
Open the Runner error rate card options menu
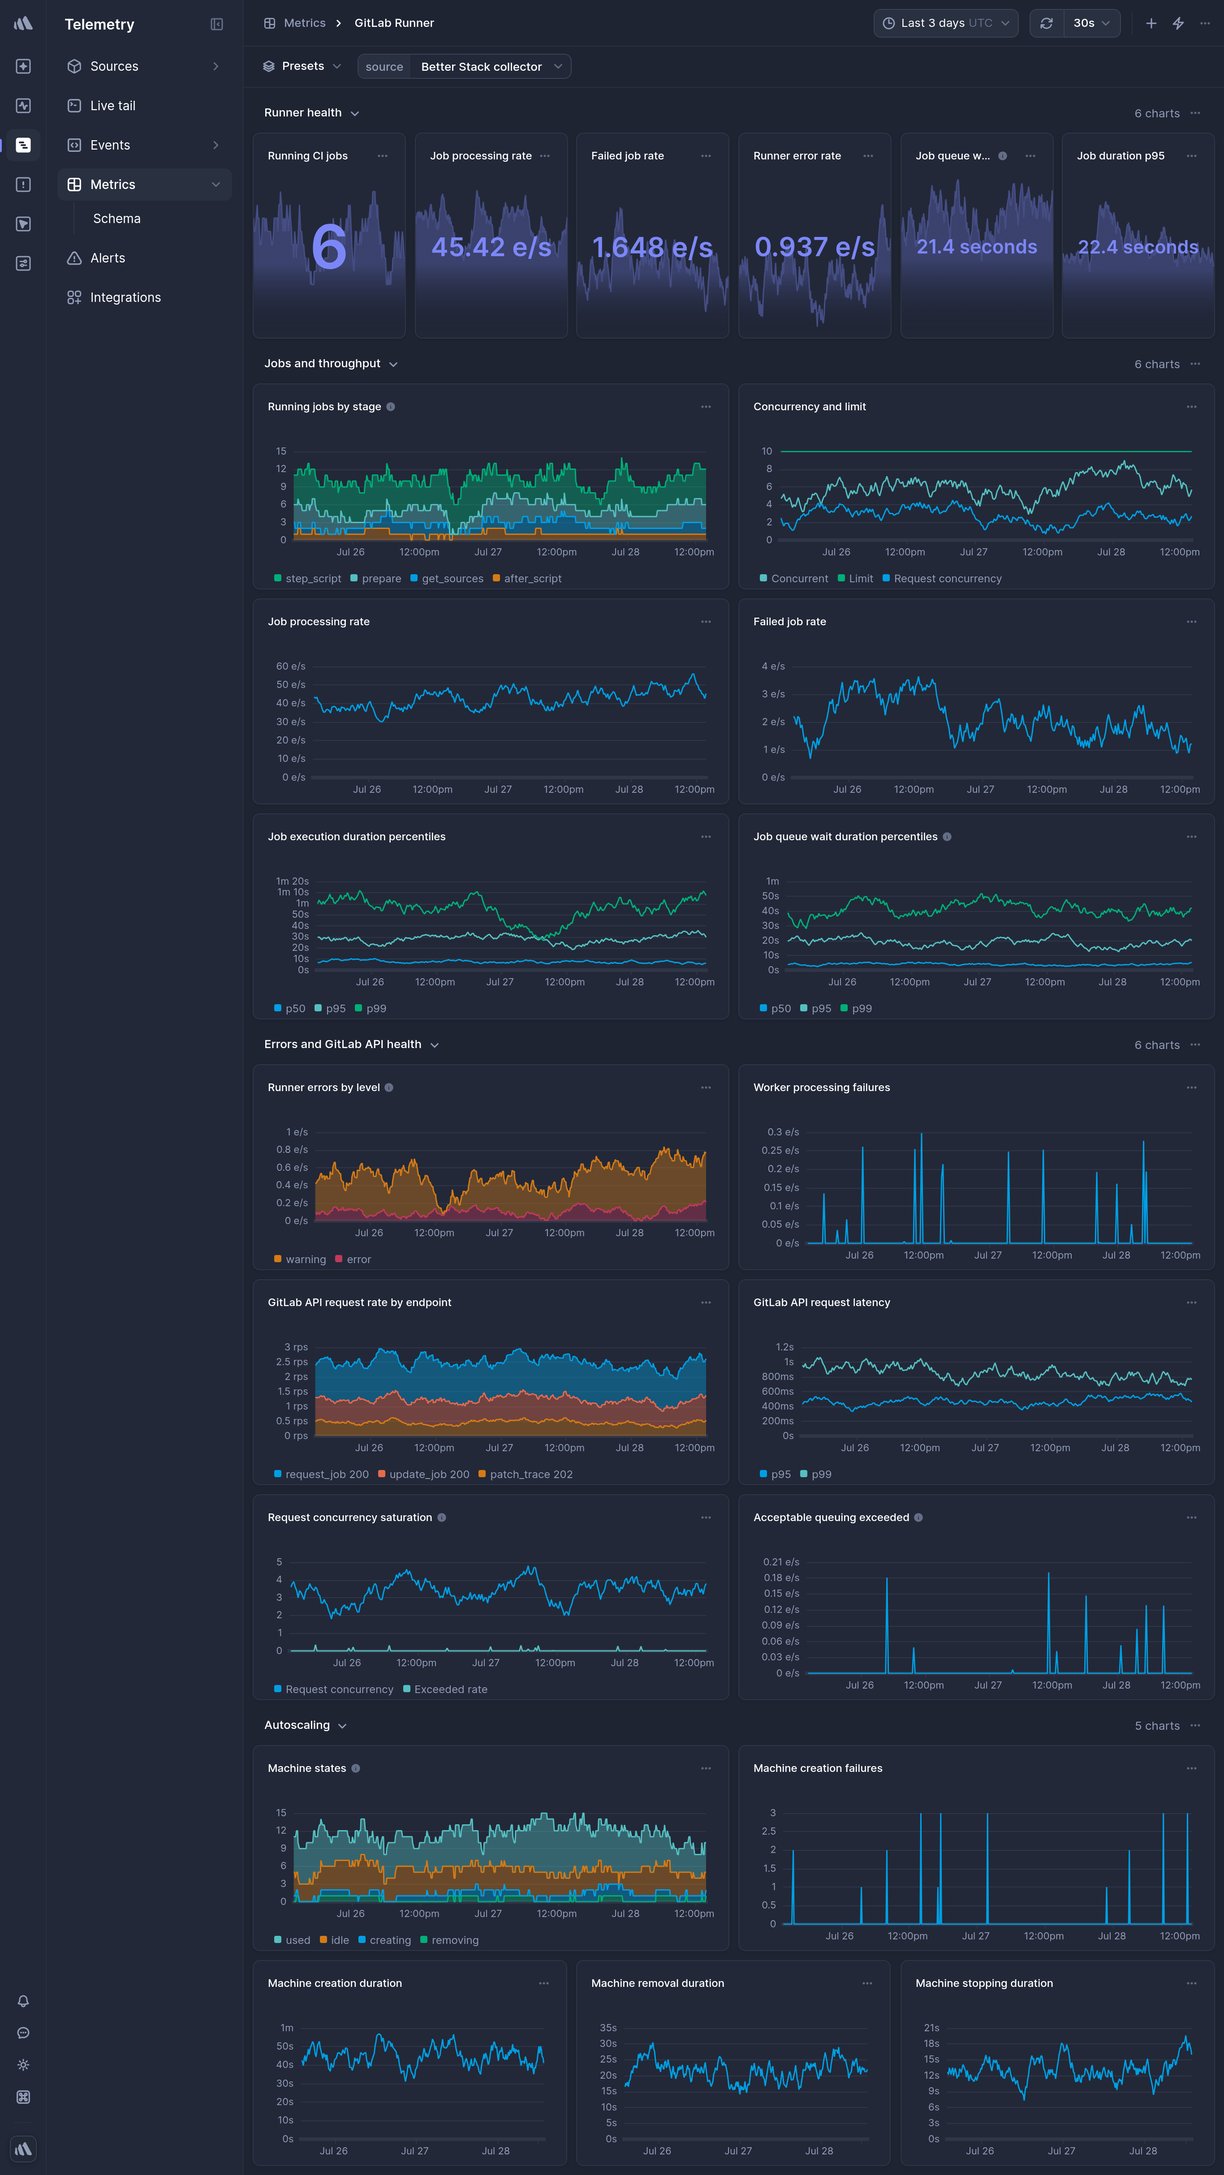(x=868, y=156)
